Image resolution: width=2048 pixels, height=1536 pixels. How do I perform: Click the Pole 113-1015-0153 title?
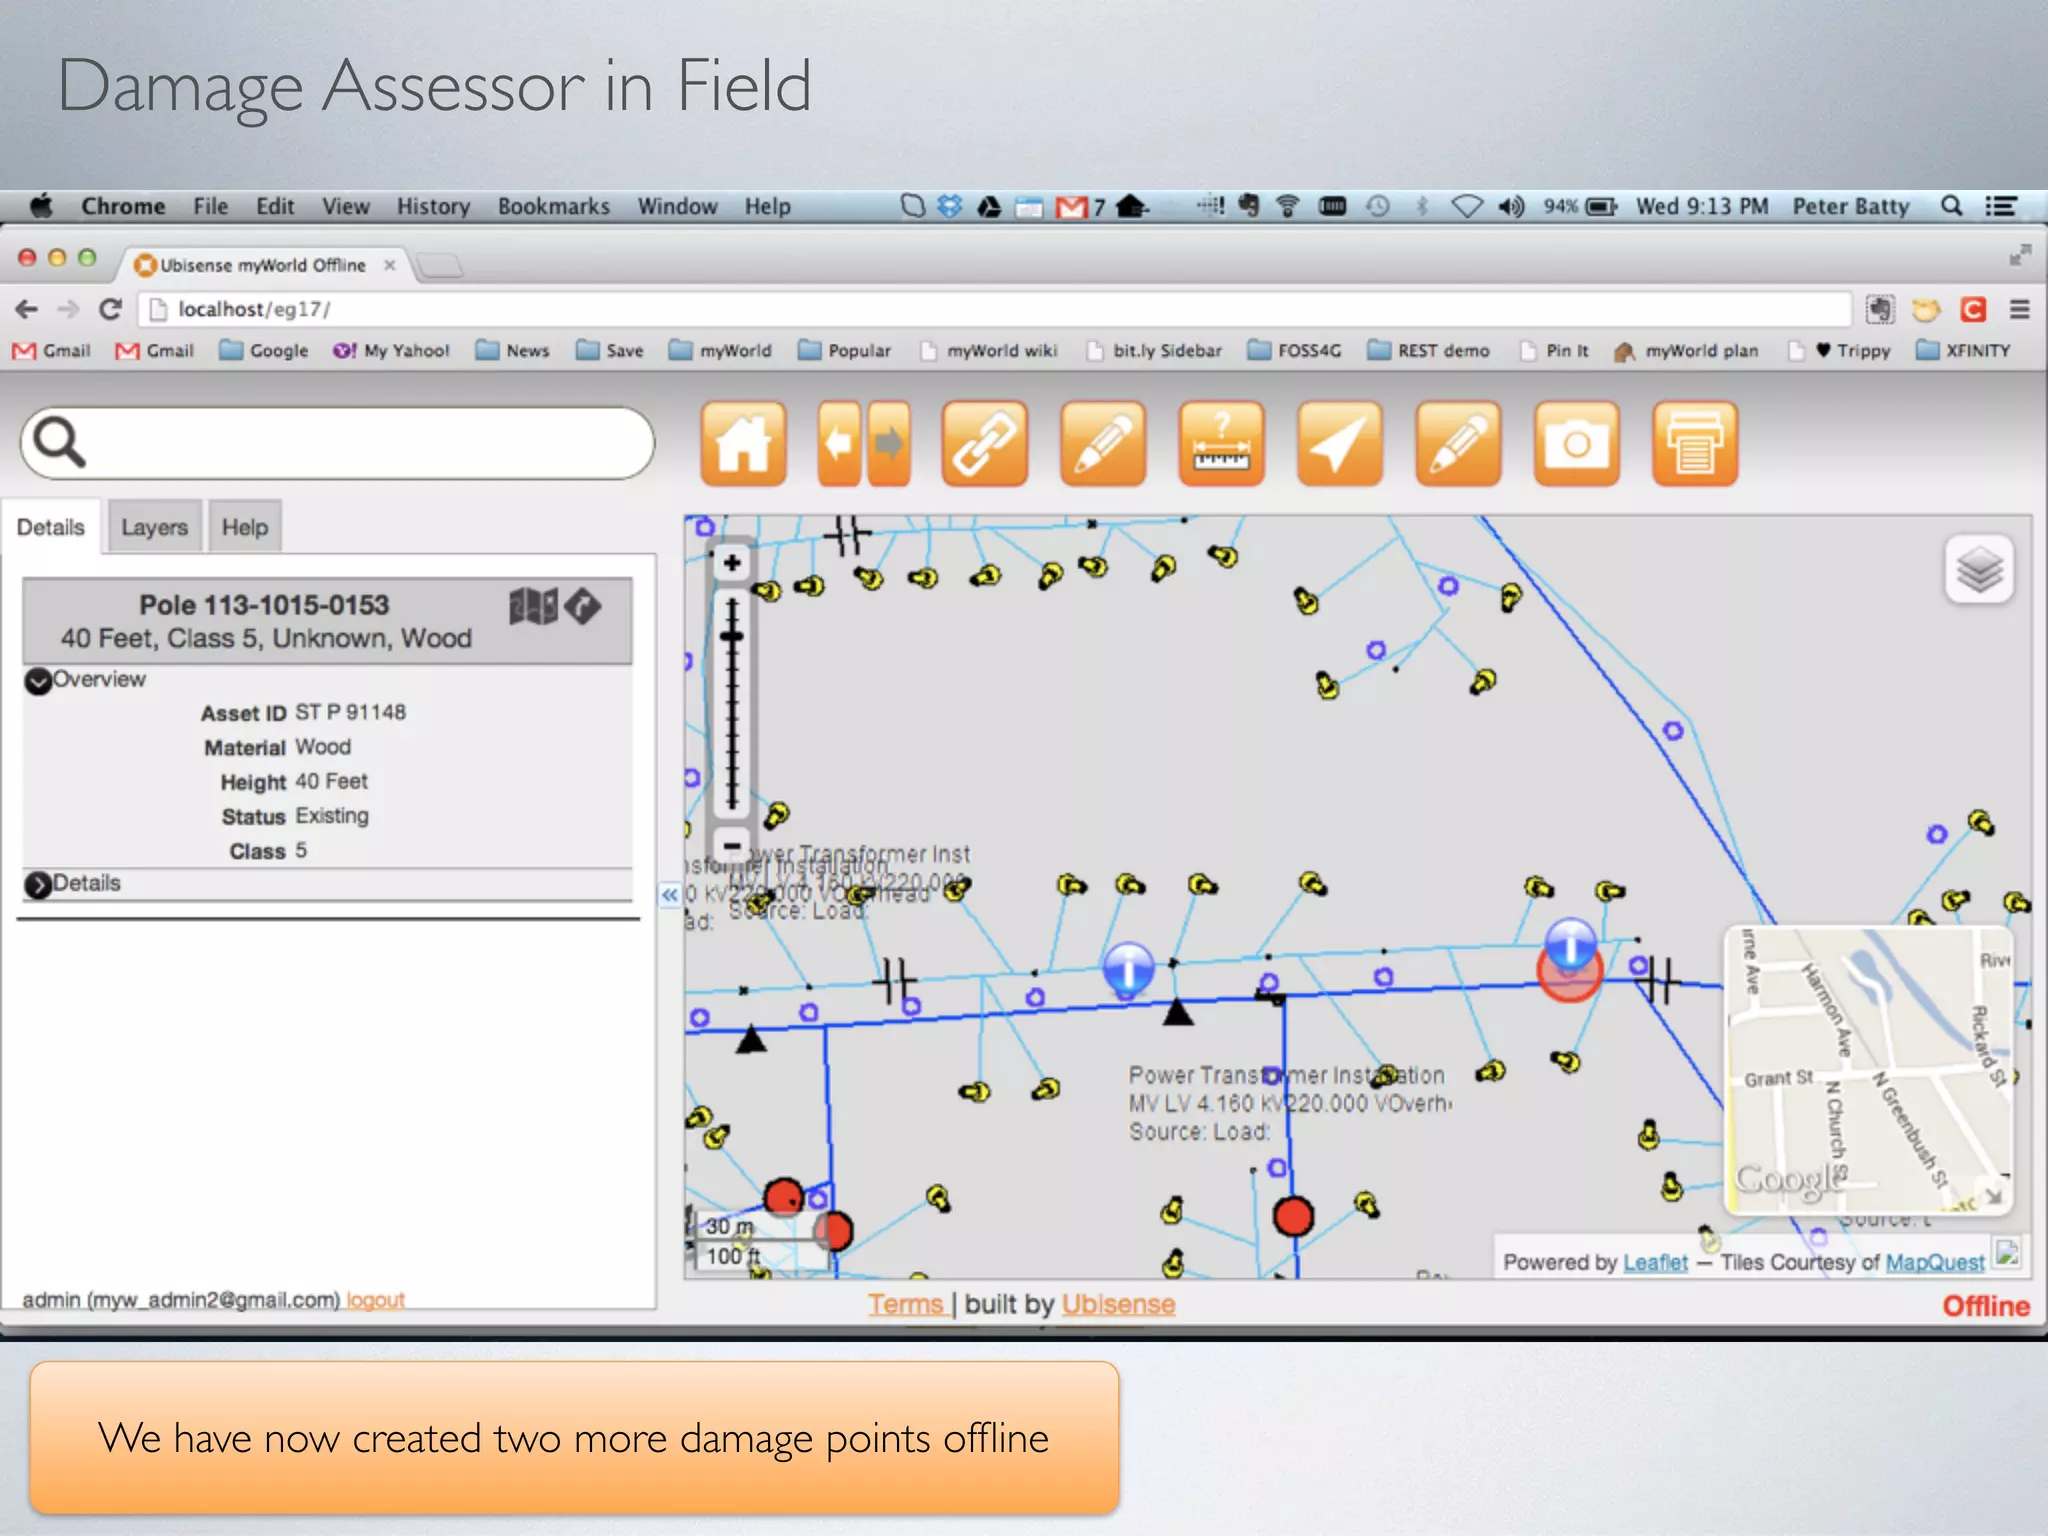pyautogui.click(x=264, y=605)
